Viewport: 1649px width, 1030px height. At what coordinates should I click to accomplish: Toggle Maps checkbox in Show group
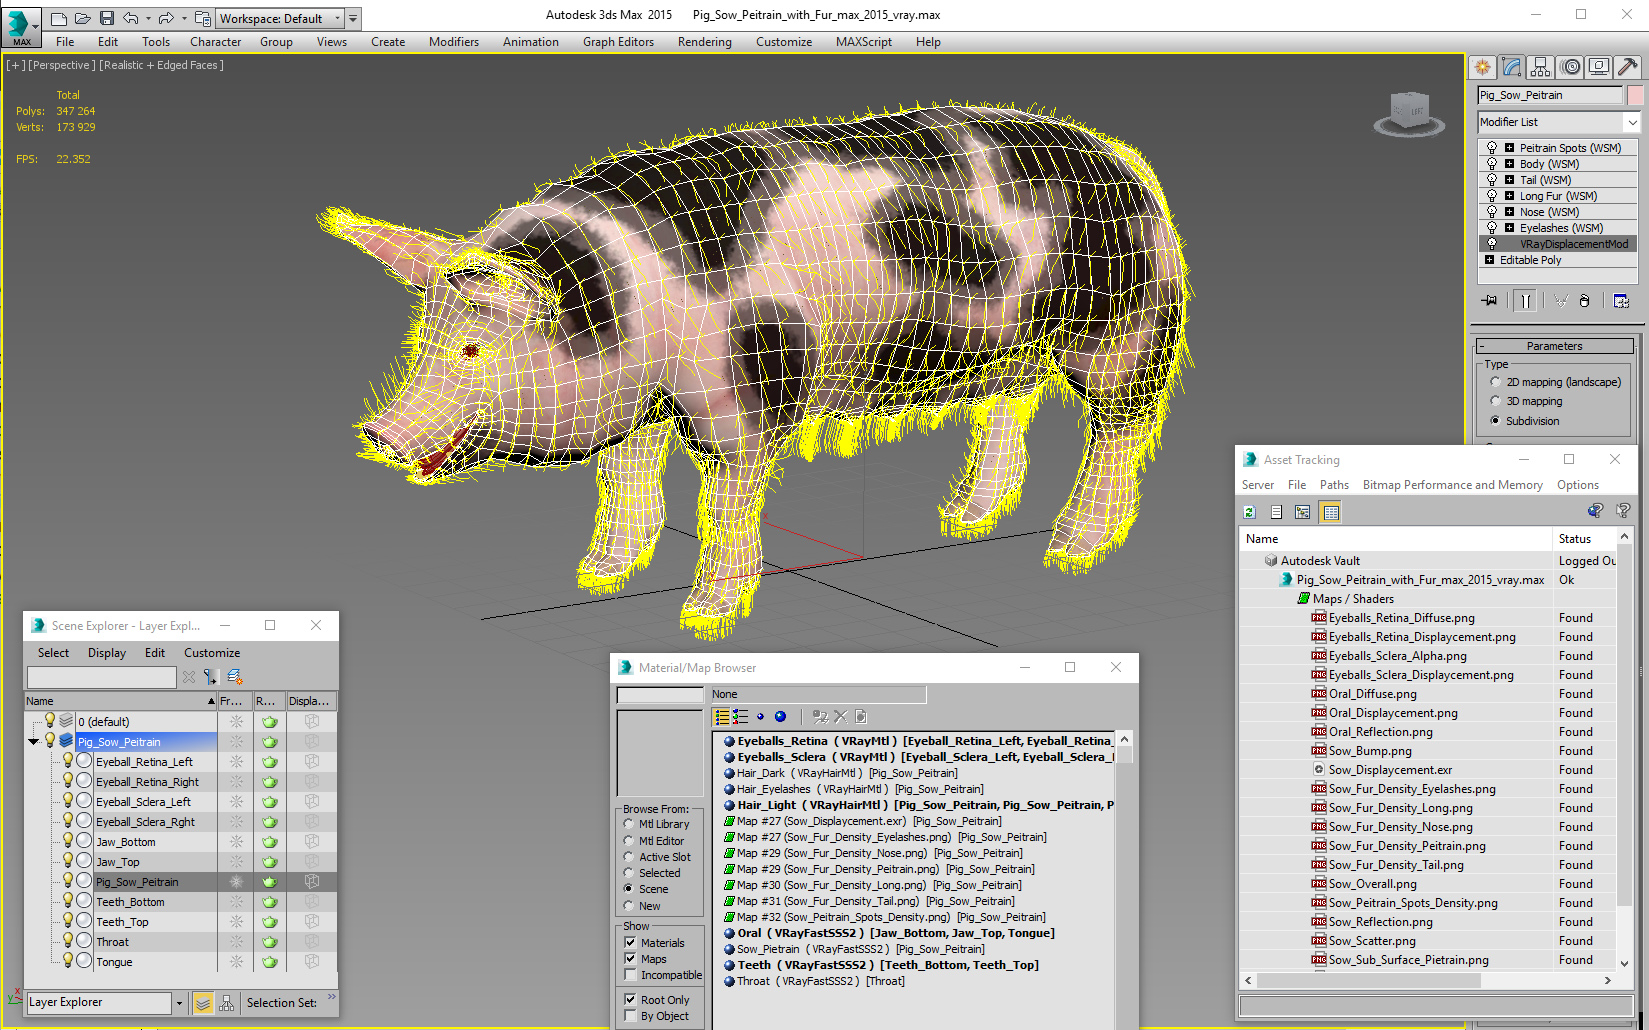click(x=630, y=958)
